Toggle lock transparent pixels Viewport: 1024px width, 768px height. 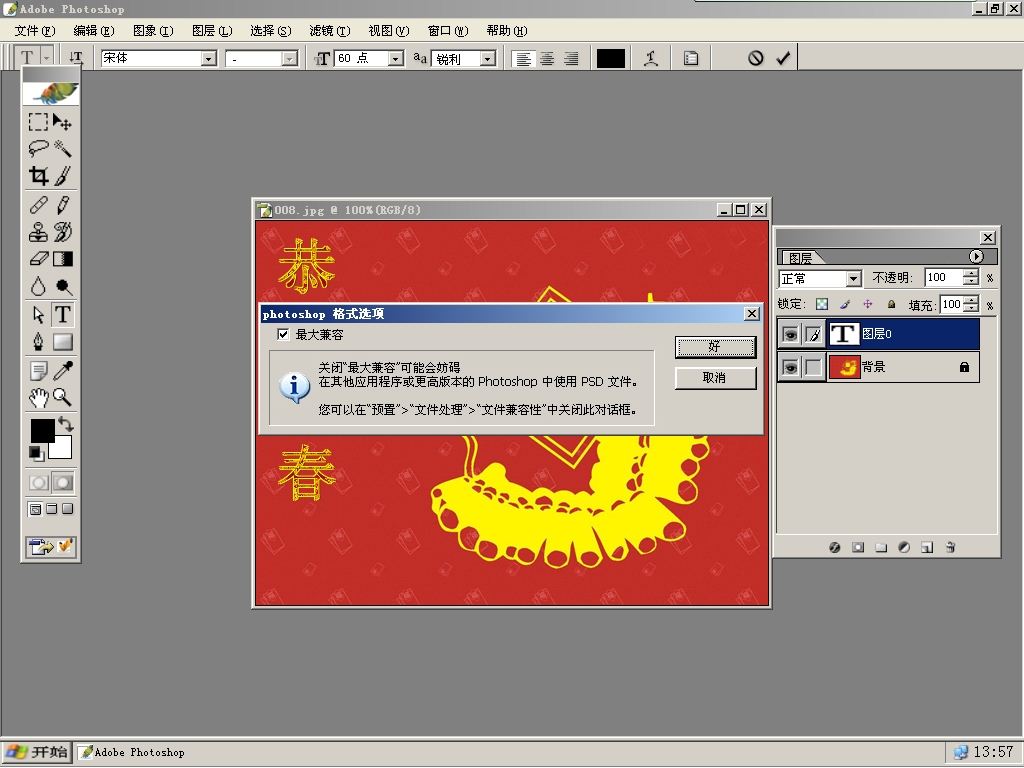click(822, 304)
